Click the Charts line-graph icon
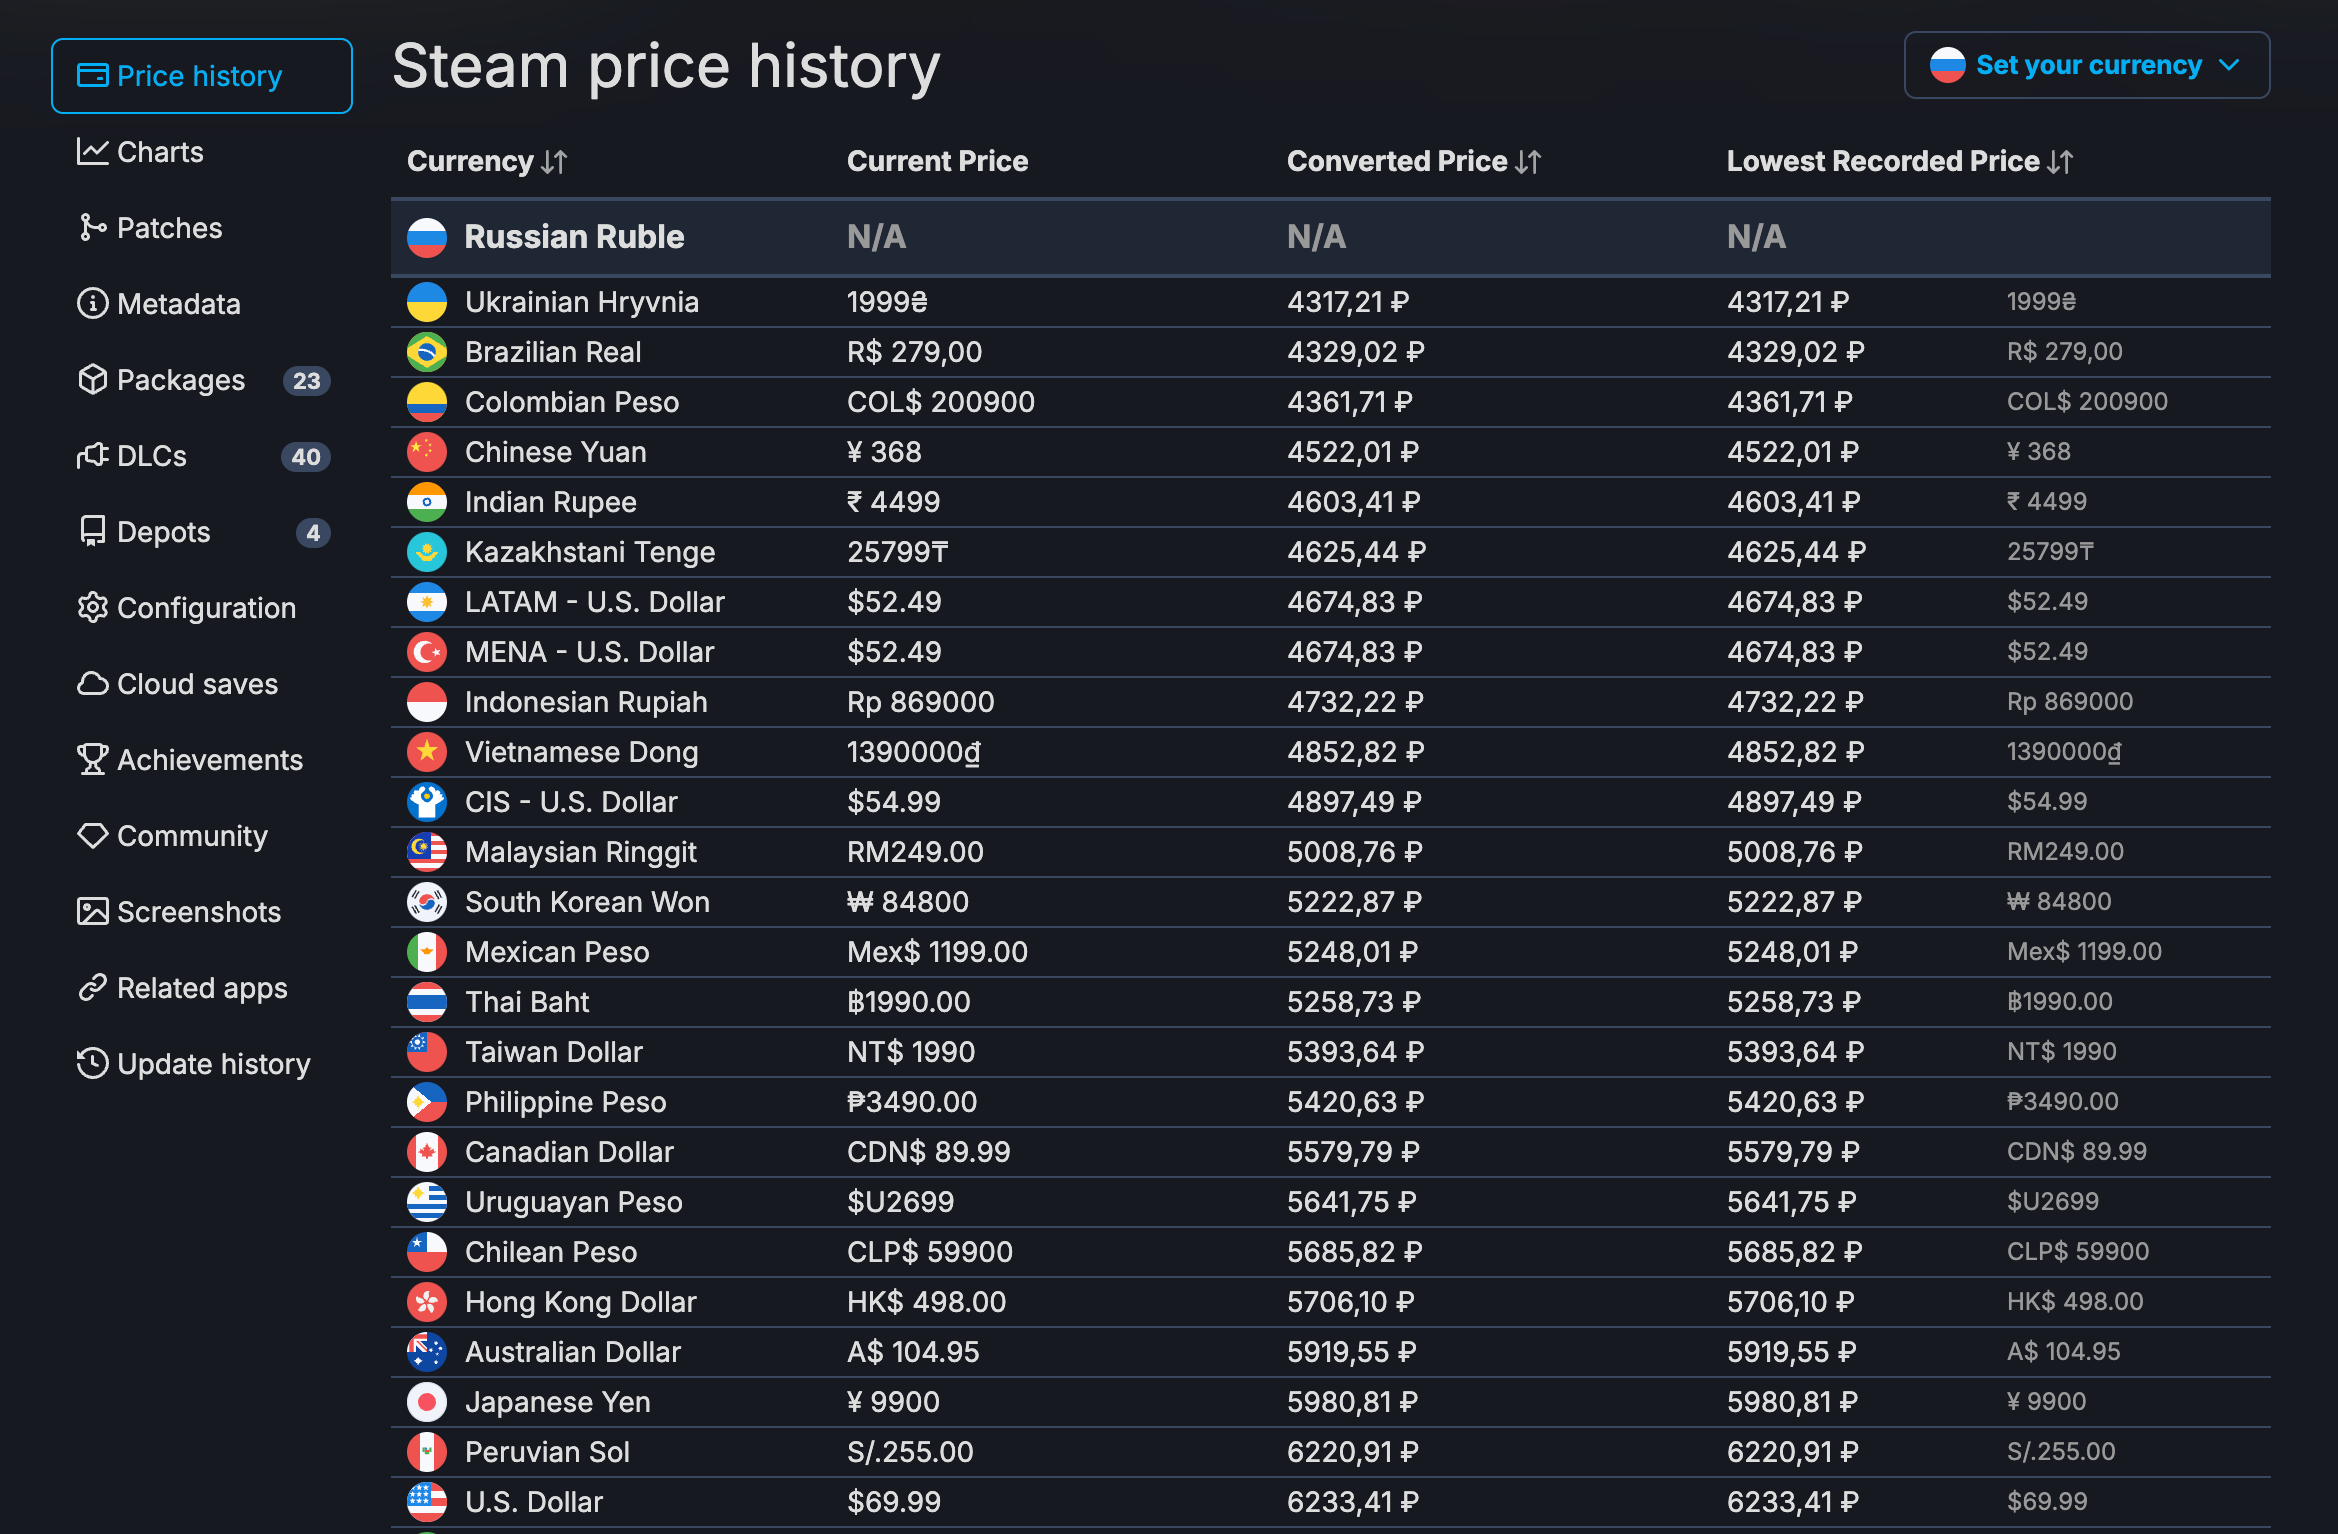This screenshot has height=1534, width=2338. [92, 152]
